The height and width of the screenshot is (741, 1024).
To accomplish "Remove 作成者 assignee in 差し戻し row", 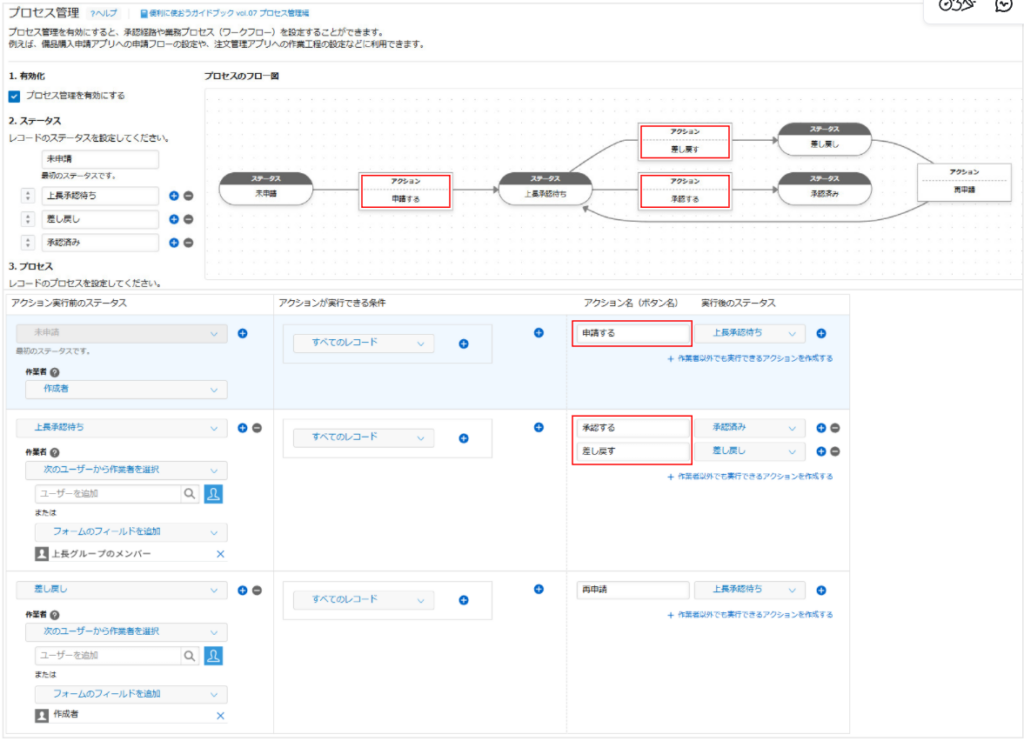I will (221, 716).
